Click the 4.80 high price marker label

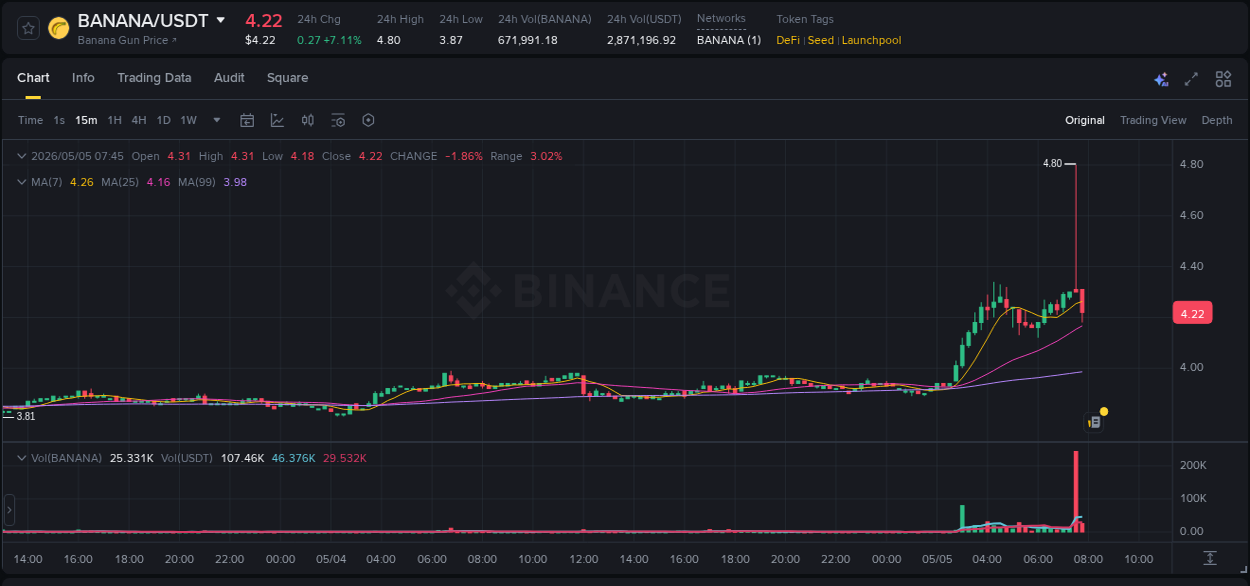[1052, 163]
